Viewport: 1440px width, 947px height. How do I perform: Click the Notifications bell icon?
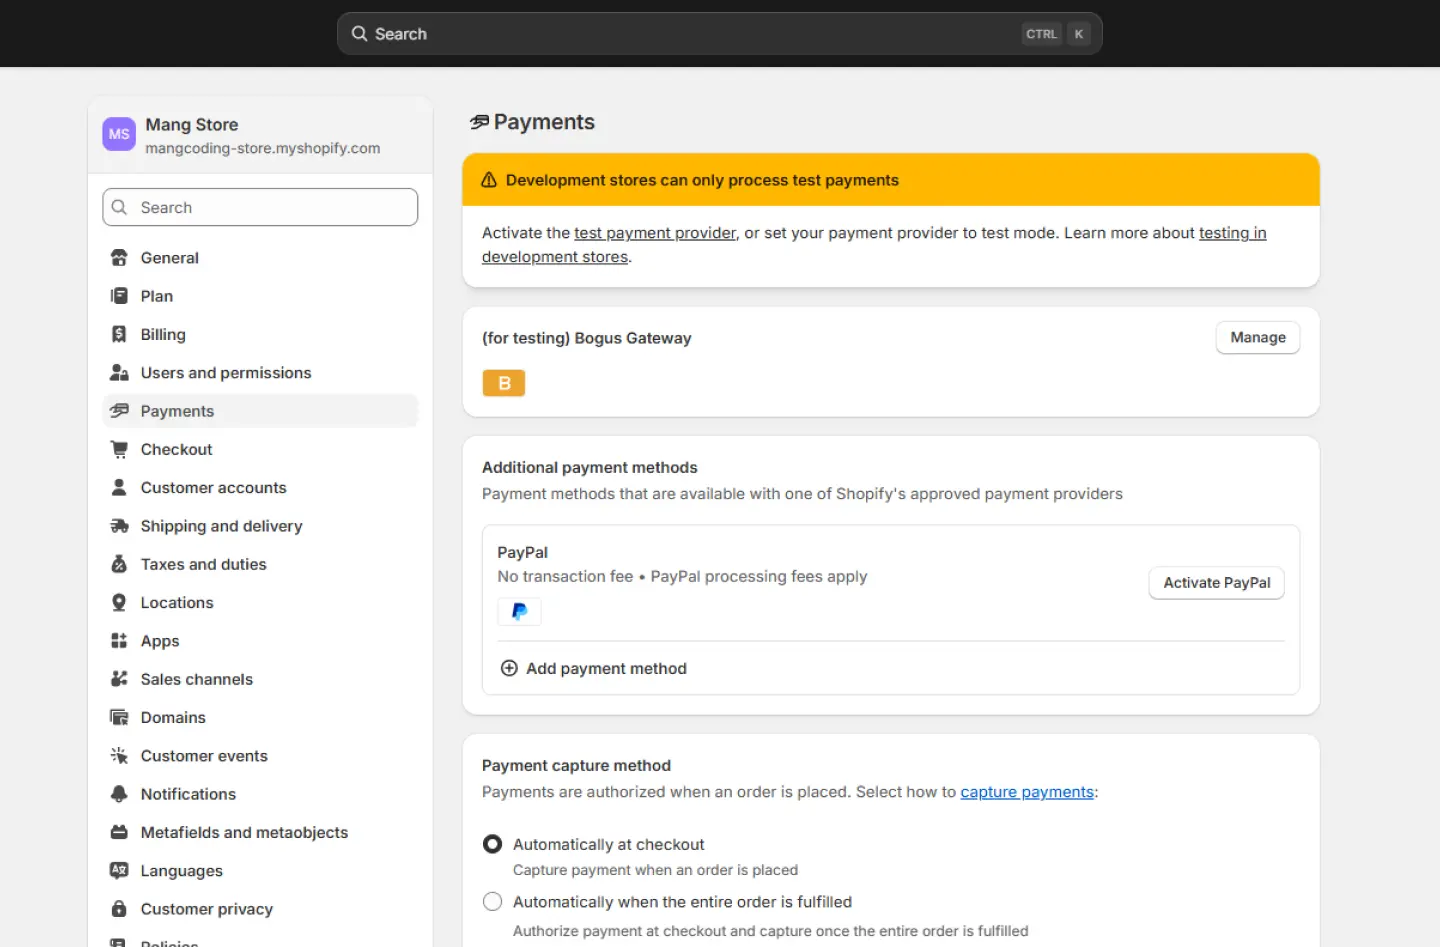coord(119,794)
